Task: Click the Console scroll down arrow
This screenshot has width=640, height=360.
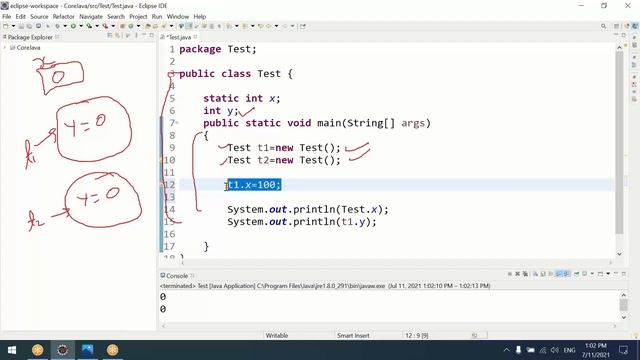Action: 623,317
